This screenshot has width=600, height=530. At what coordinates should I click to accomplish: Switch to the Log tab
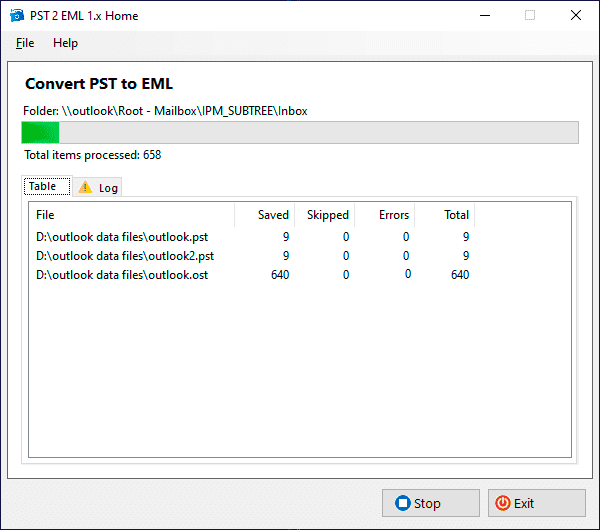[98, 188]
